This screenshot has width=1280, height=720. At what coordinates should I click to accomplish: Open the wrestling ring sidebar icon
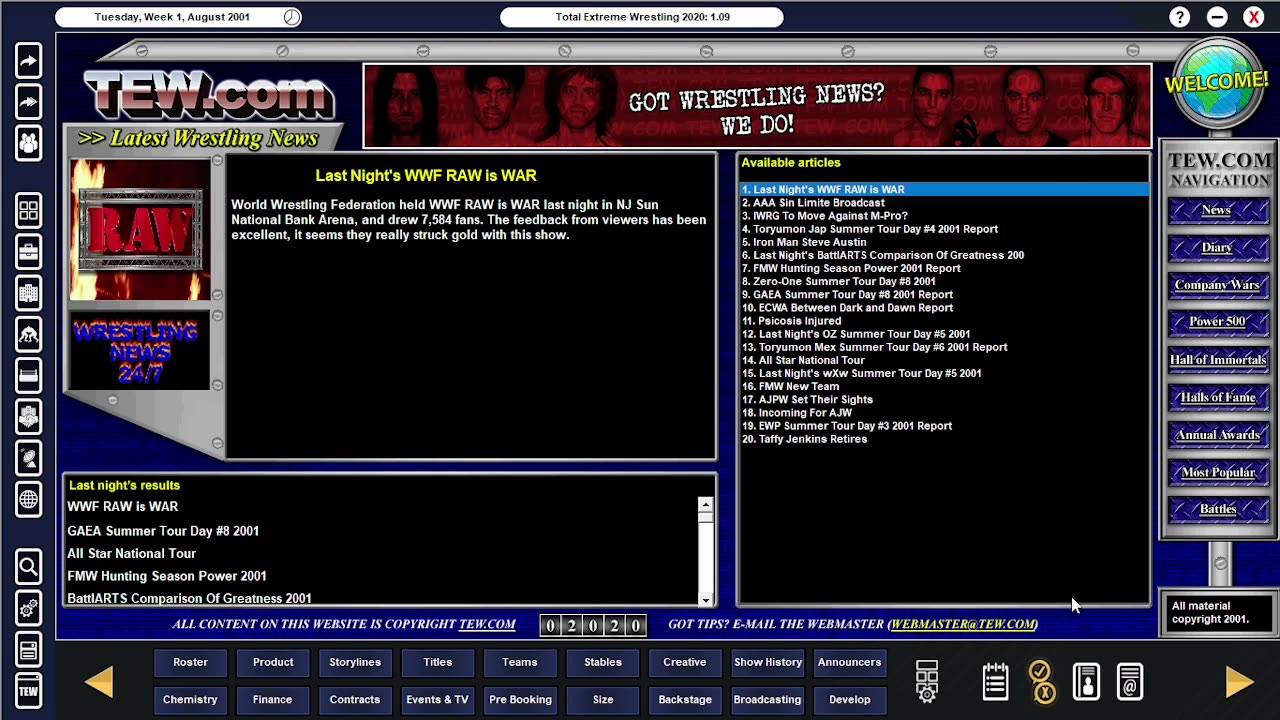click(28, 376)
